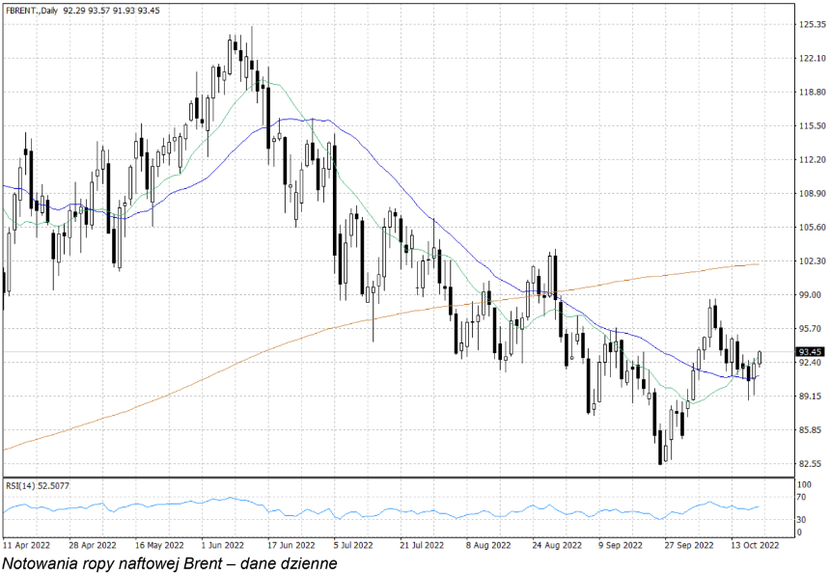Click the last candlestick on the chart
The image size is (830, 574).
click(760, 357)
